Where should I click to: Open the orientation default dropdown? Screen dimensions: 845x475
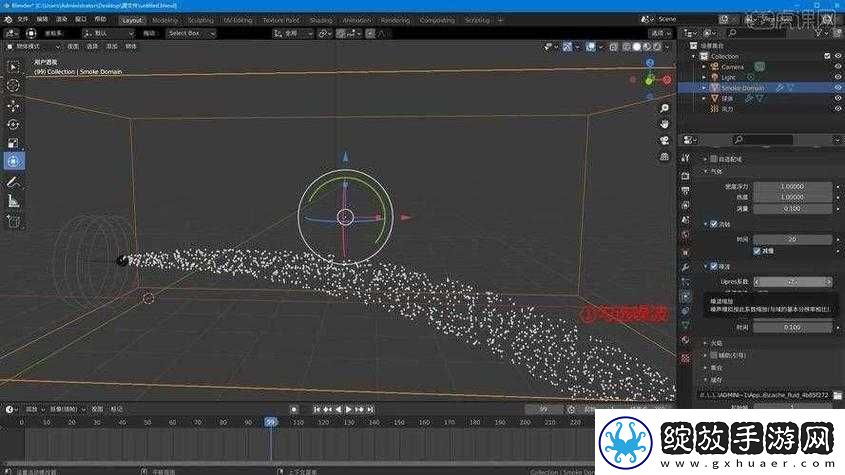coord(108,33)
